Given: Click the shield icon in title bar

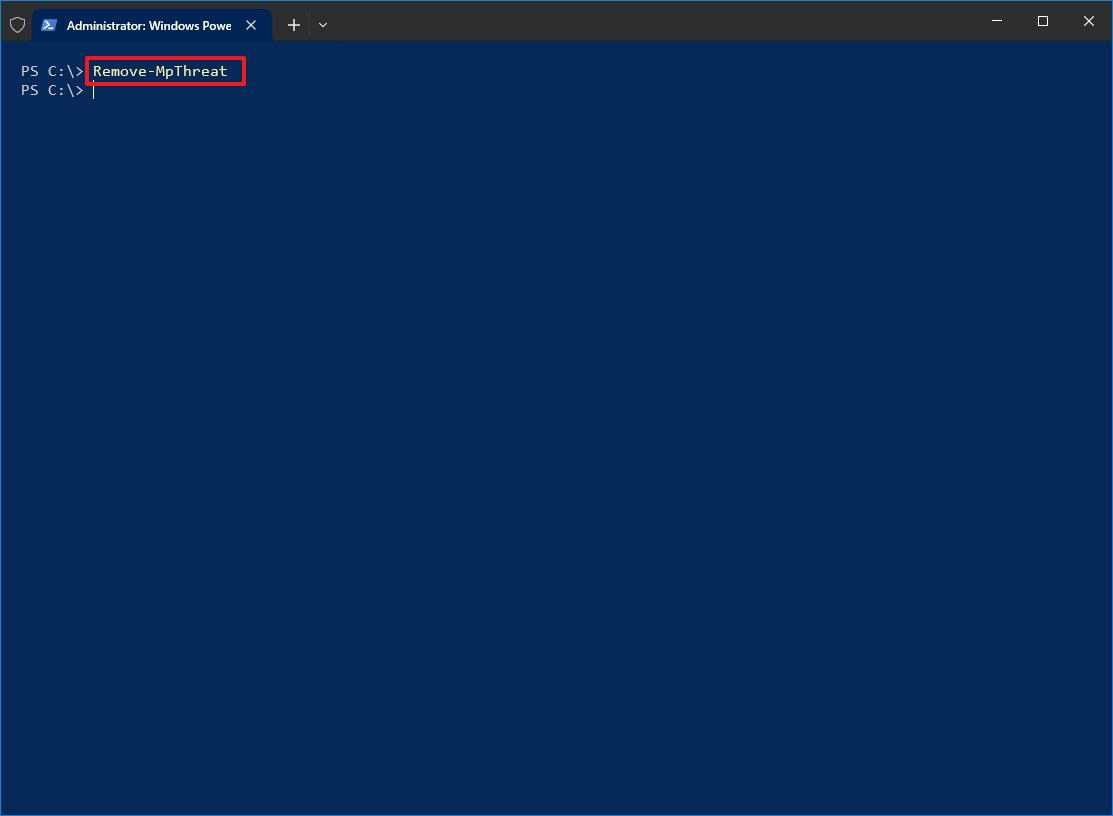Looking at the screenshot, I should (18, 26).
